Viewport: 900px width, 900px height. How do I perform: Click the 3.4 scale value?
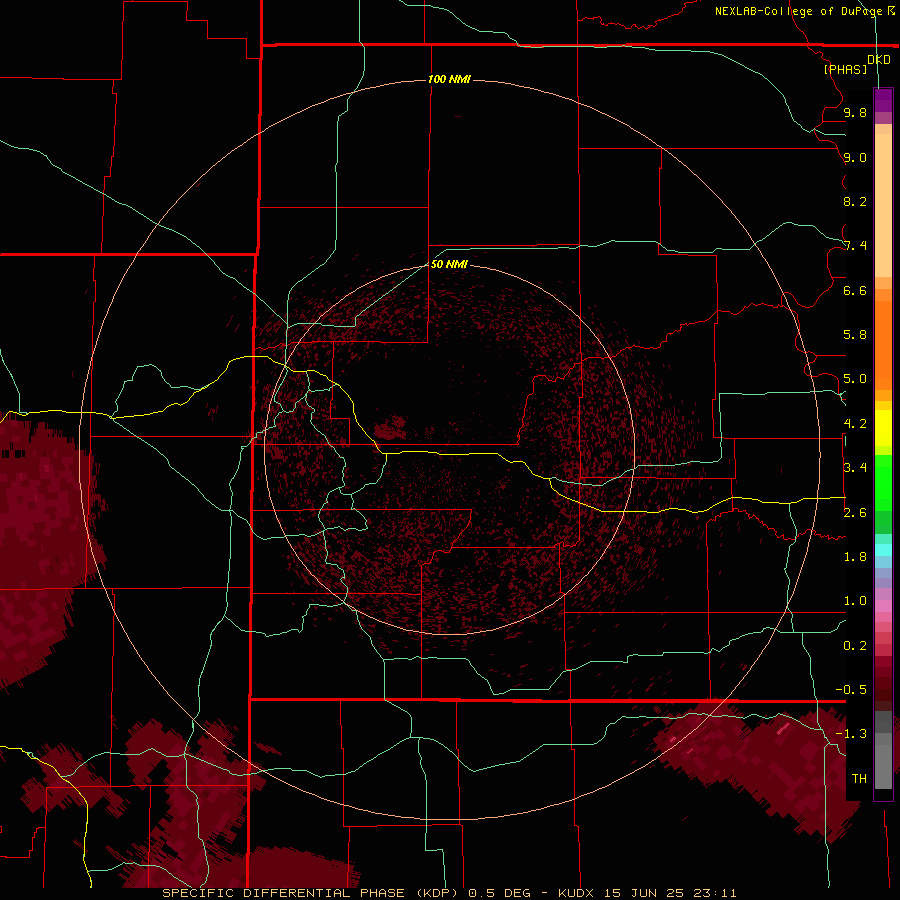[x=855, y=468]
